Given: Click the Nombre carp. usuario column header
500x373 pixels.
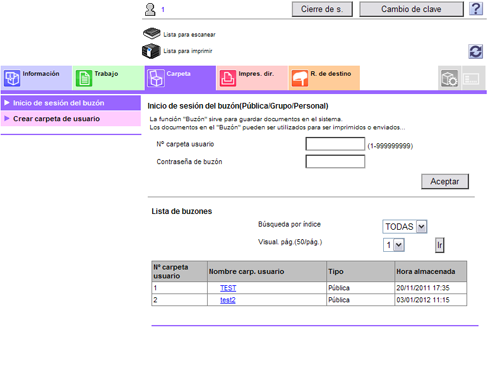Looking at the screenshot, I should click(x=267, y=272).
